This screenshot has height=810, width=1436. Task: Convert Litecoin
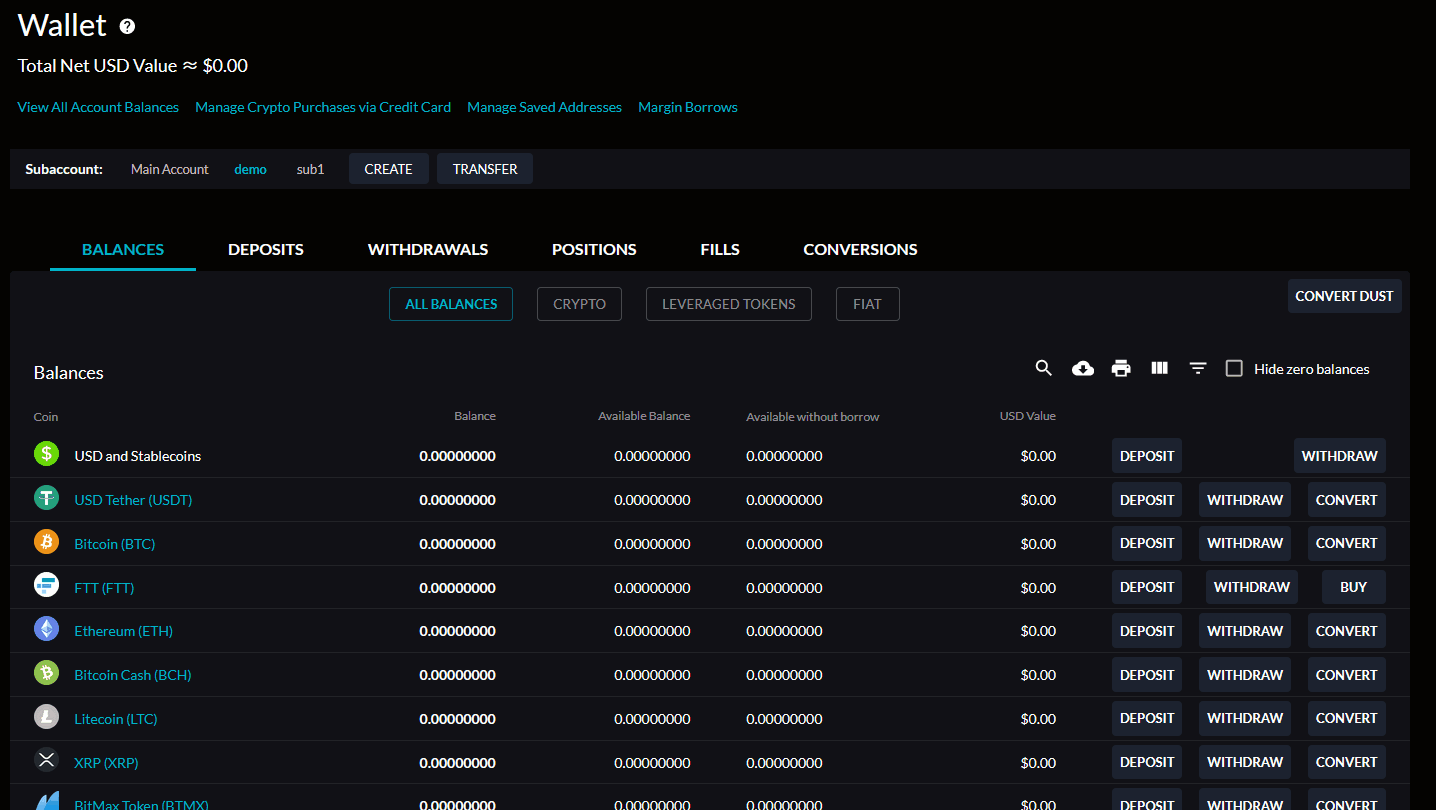(x=1346, y=718)
